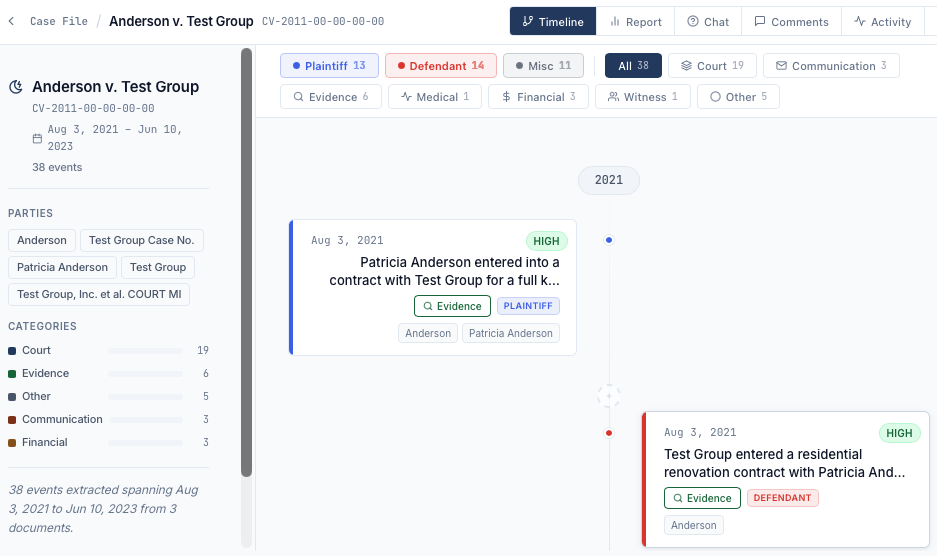Select the Test Group party chip
The image size is (937, 556).
[158, 267]
